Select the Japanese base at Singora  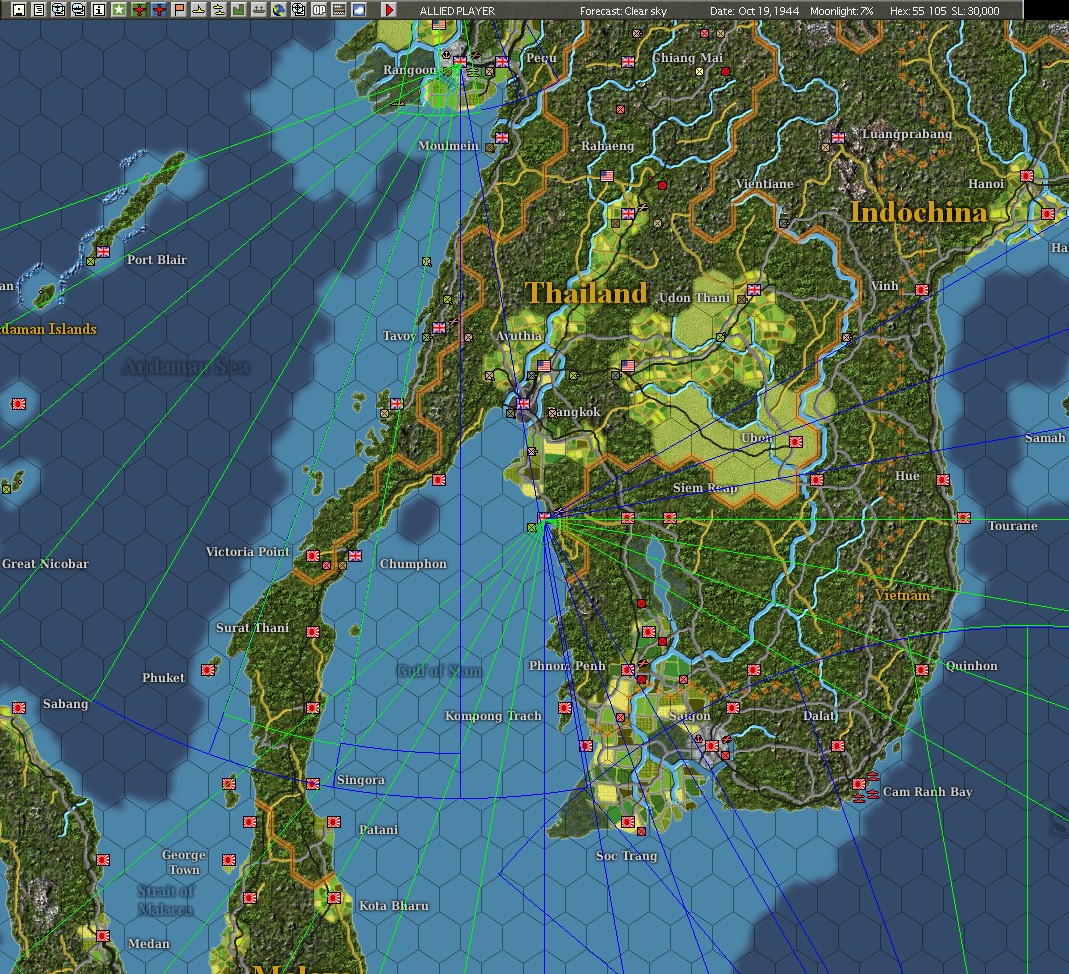pyautogui.click(x=313, y=784)
